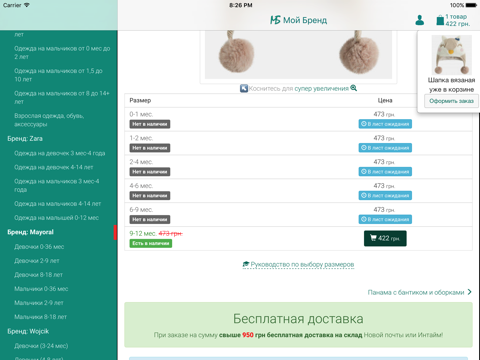This screenshot has height=360, width=480.
Task: Open Взрослая одежда, обувь, аксессуары category
Action: (49, 120)
